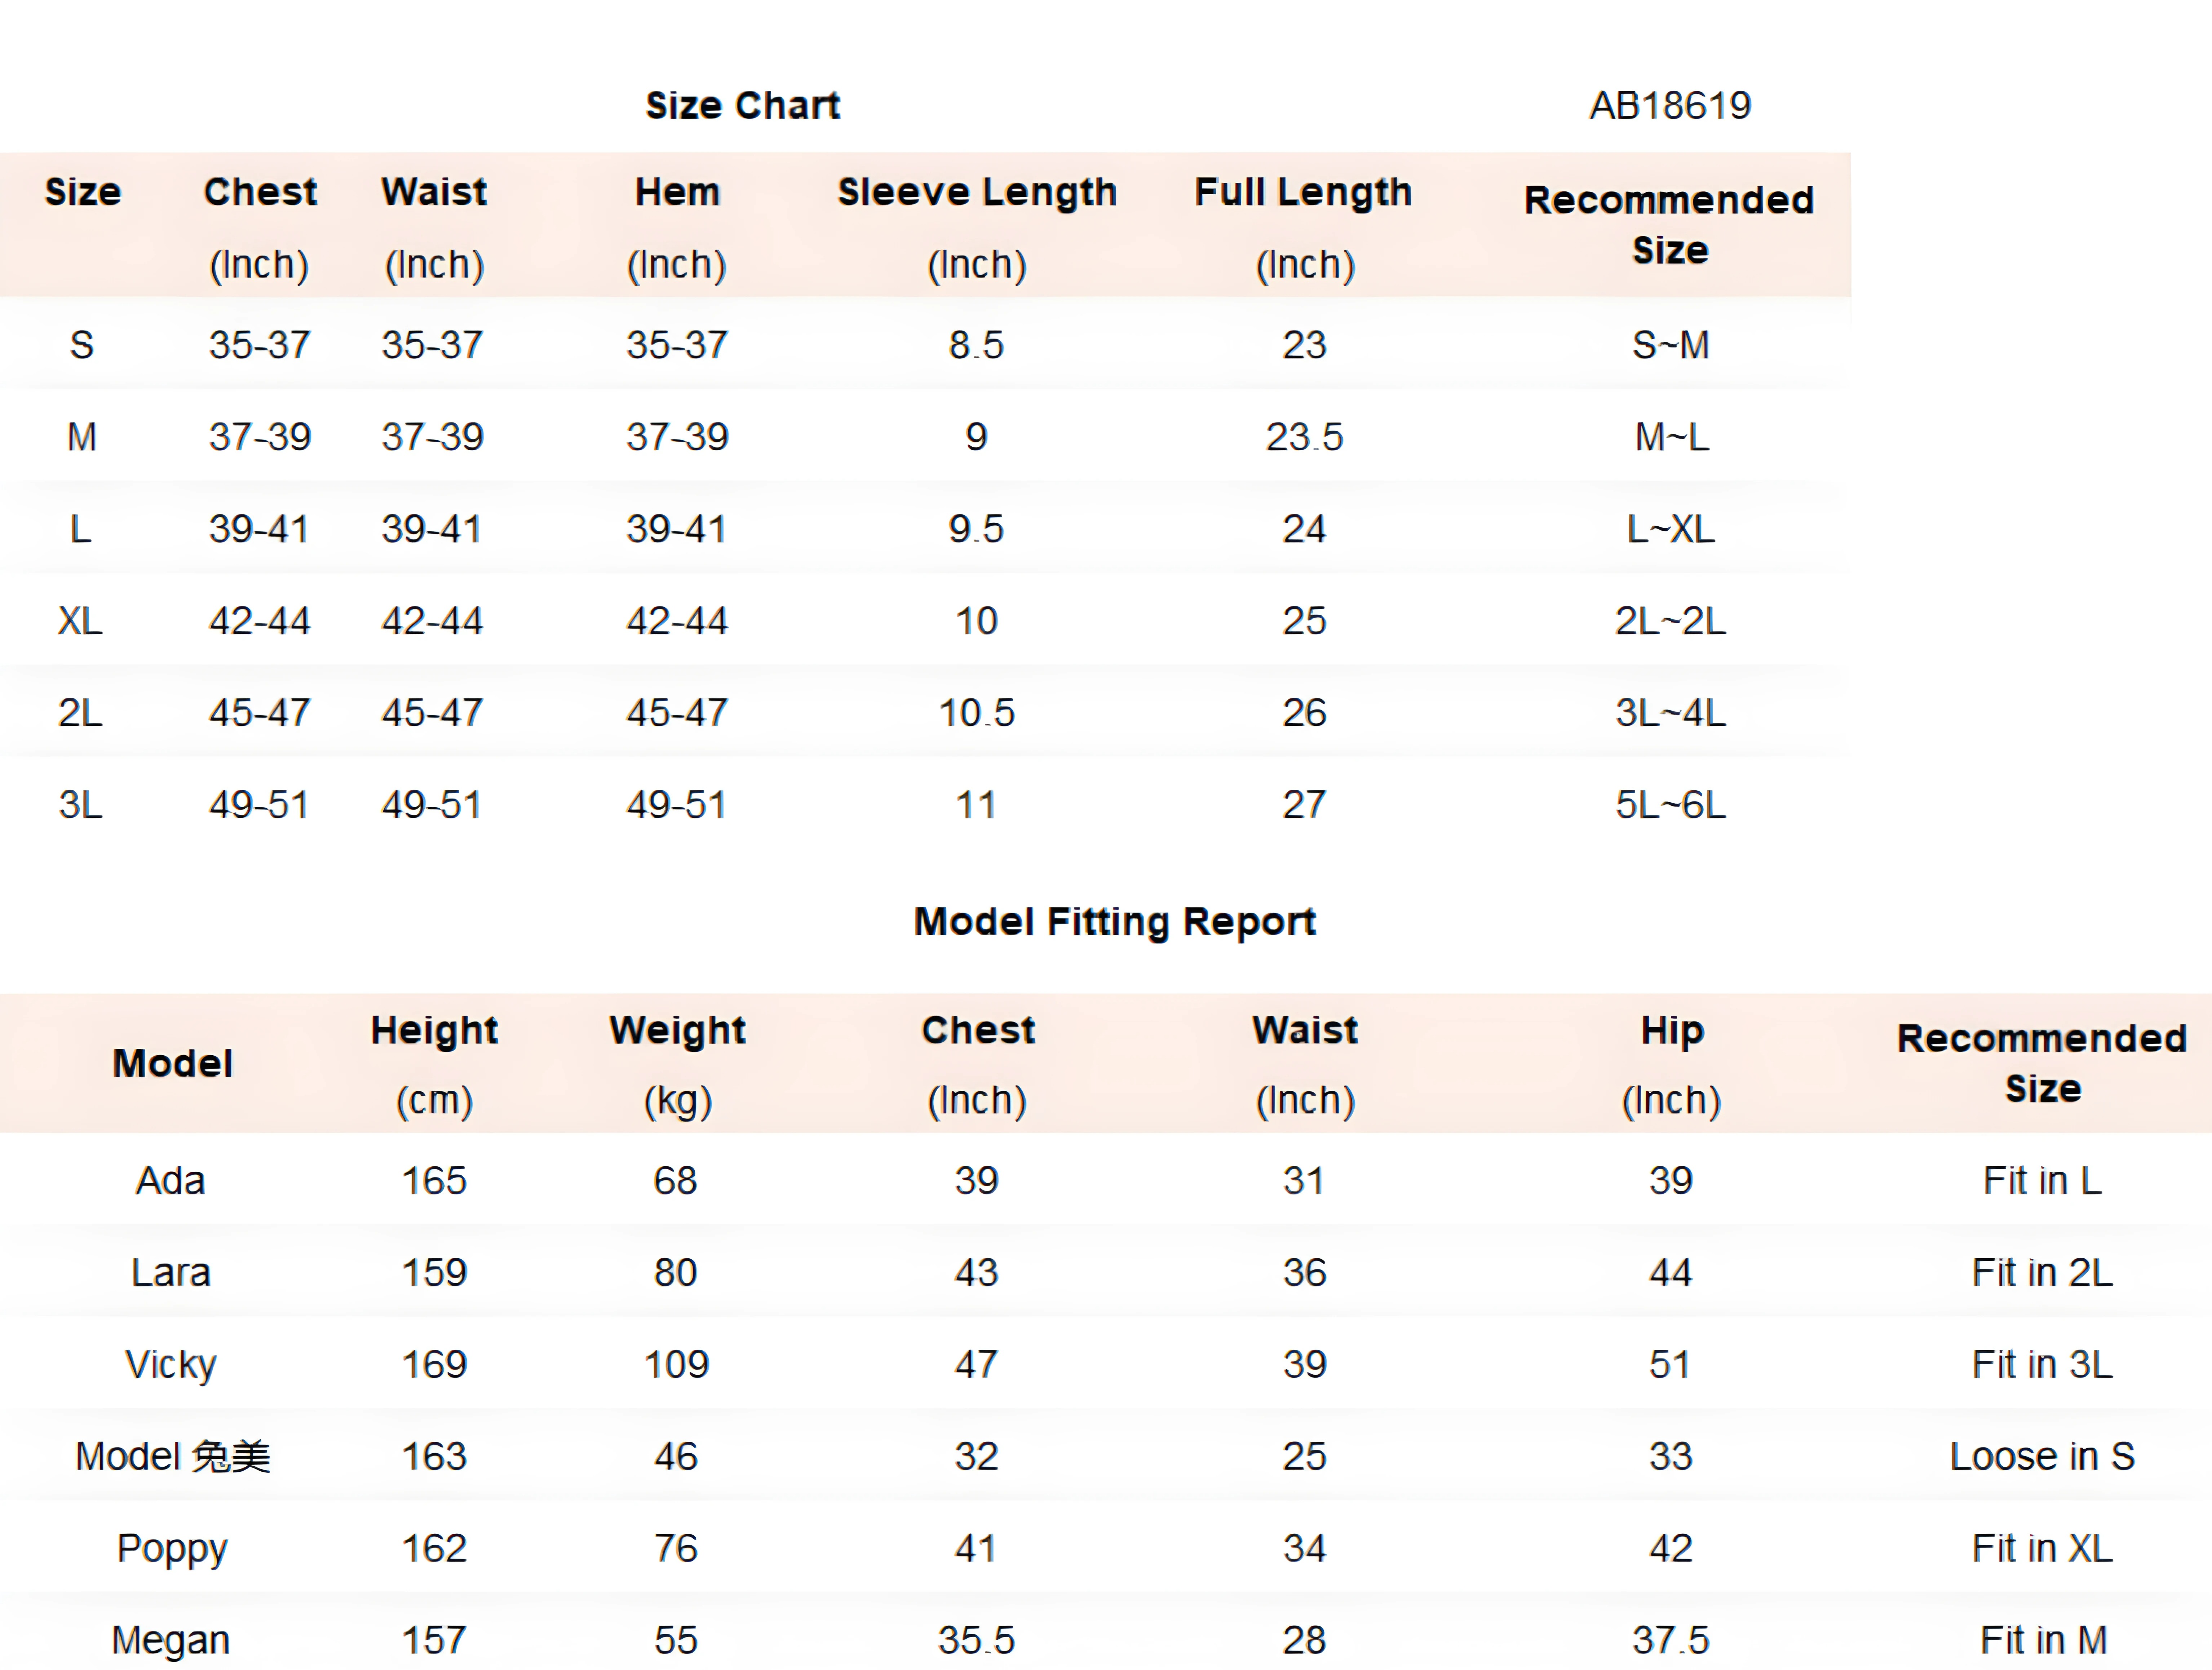The height and width of the screenshot is (1670, 2212).
Task: Select the 23.5 full length value
Action: tap(1304, 437)
